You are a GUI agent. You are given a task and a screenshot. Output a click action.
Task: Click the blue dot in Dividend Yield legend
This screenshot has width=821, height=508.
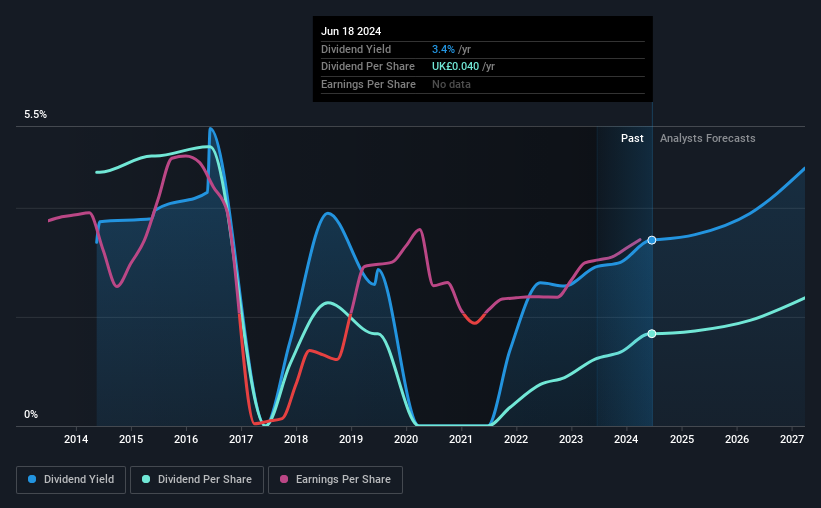(32, 479)
